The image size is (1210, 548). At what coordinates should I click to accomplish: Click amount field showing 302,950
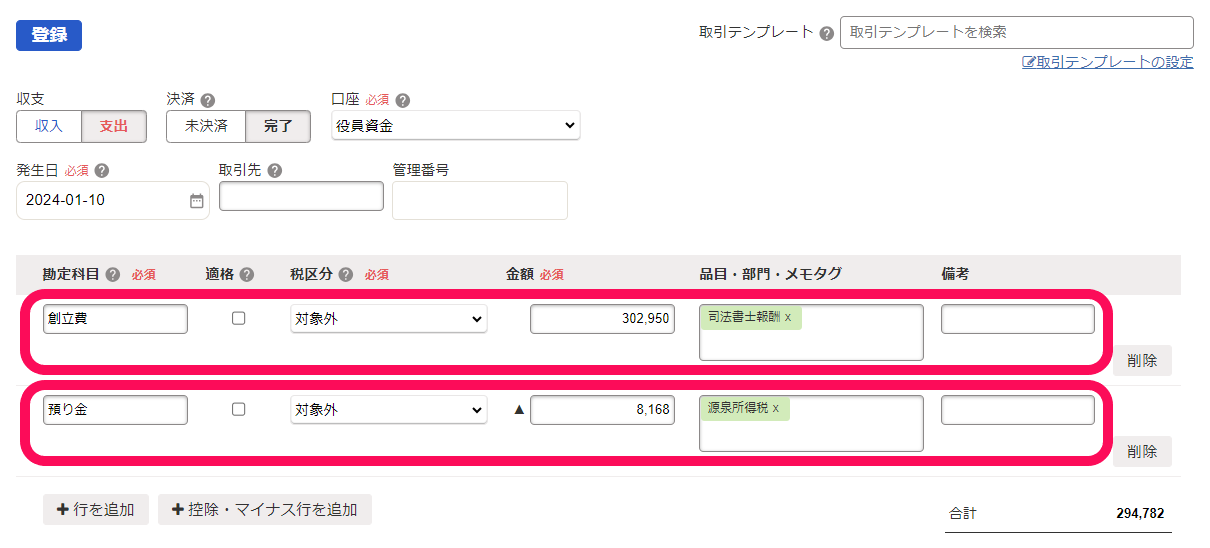pos(603,319)
